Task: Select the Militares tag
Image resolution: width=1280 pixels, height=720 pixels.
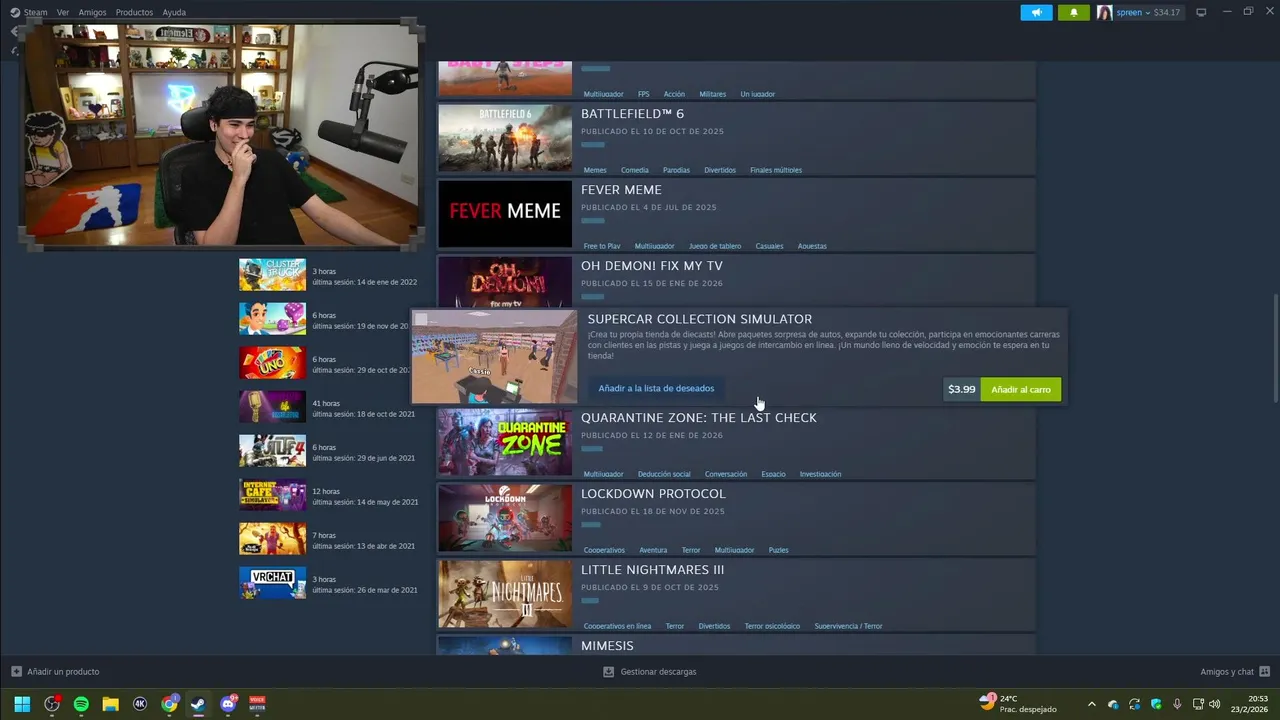Action: click(712, 94)
